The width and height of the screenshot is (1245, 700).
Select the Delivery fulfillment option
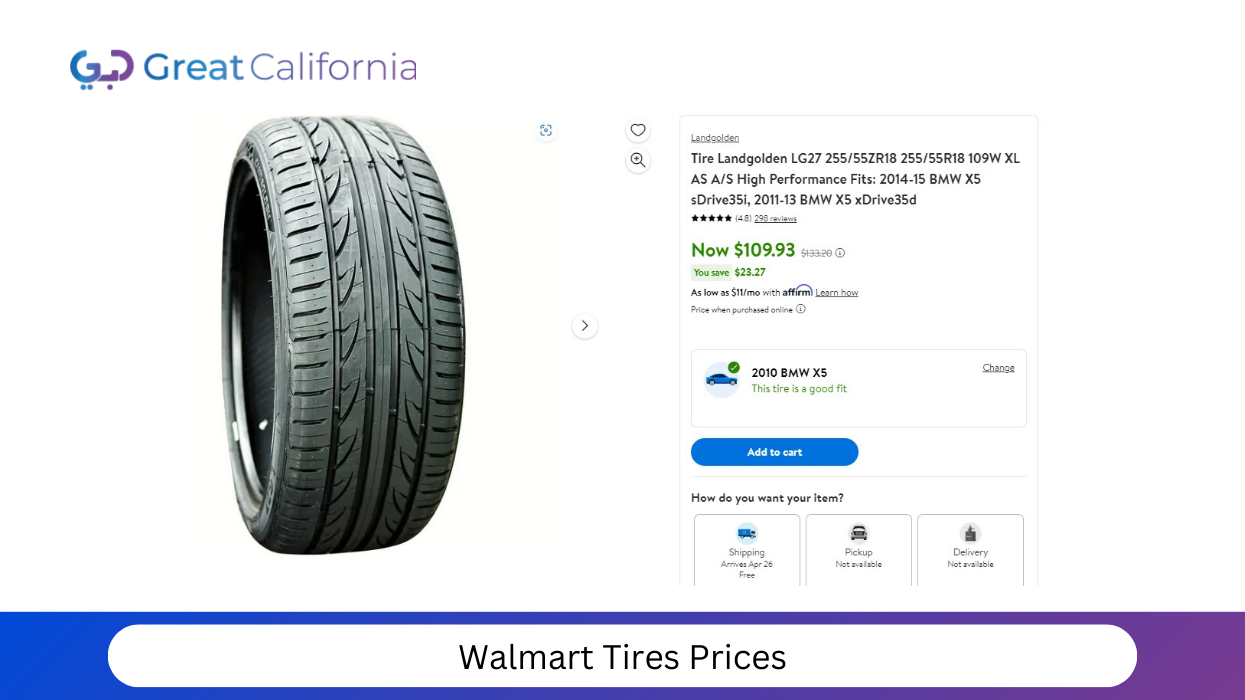pos(970,549)
